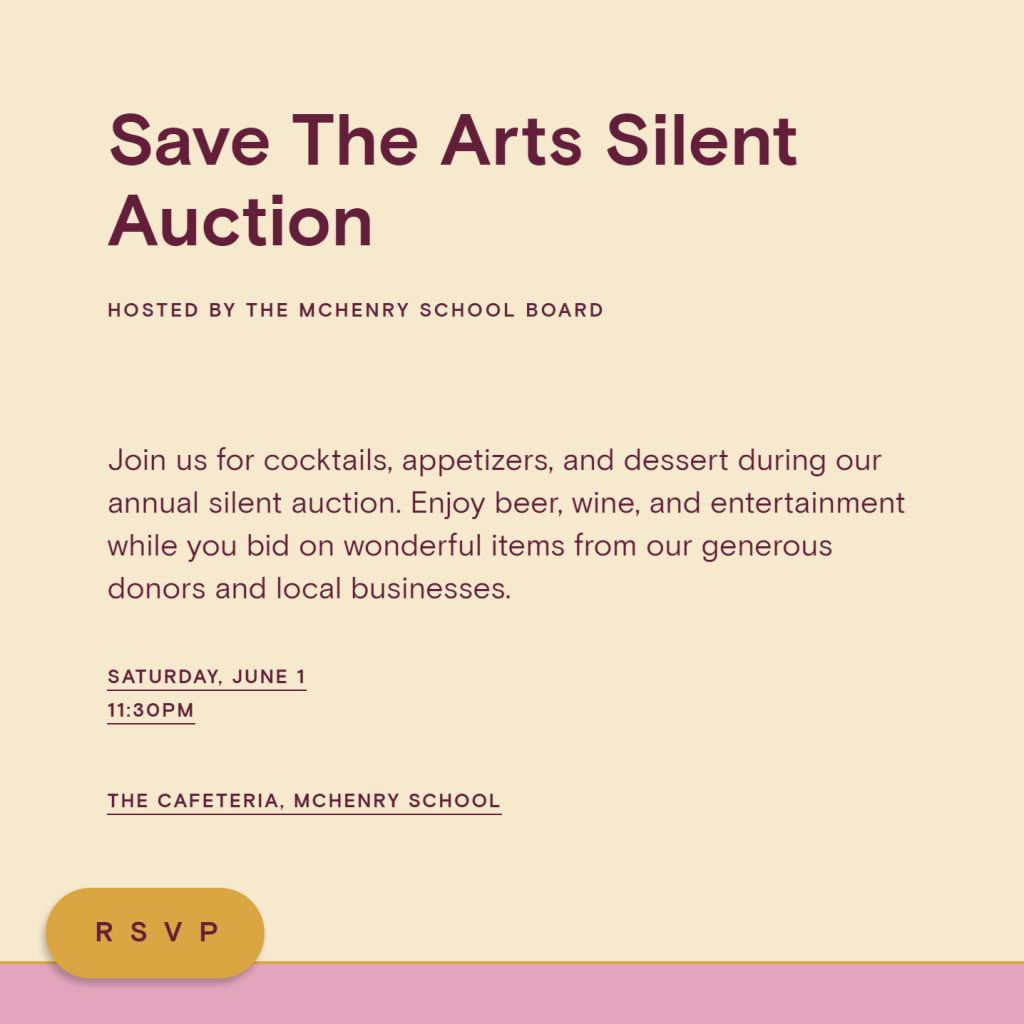Image resolution: width=1024 pixels, height=1024 pixels.
Task: Click the pink footer band
Action: point(640,994)
